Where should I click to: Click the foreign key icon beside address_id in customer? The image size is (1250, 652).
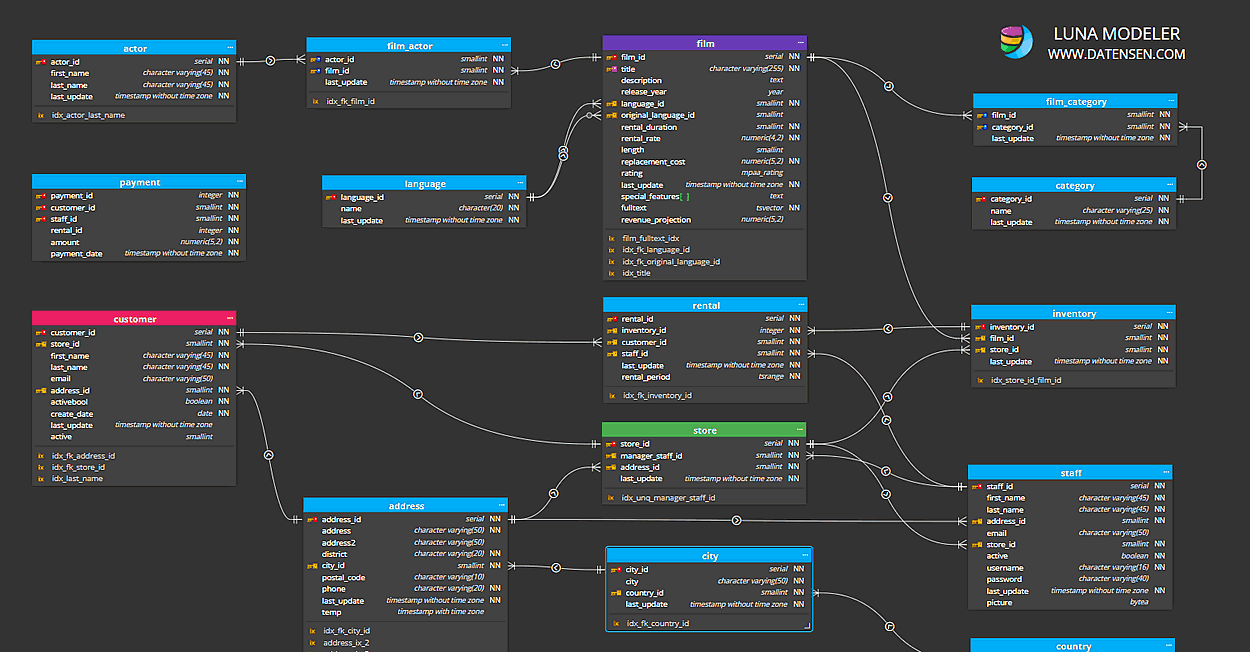(x=42, y=389)
